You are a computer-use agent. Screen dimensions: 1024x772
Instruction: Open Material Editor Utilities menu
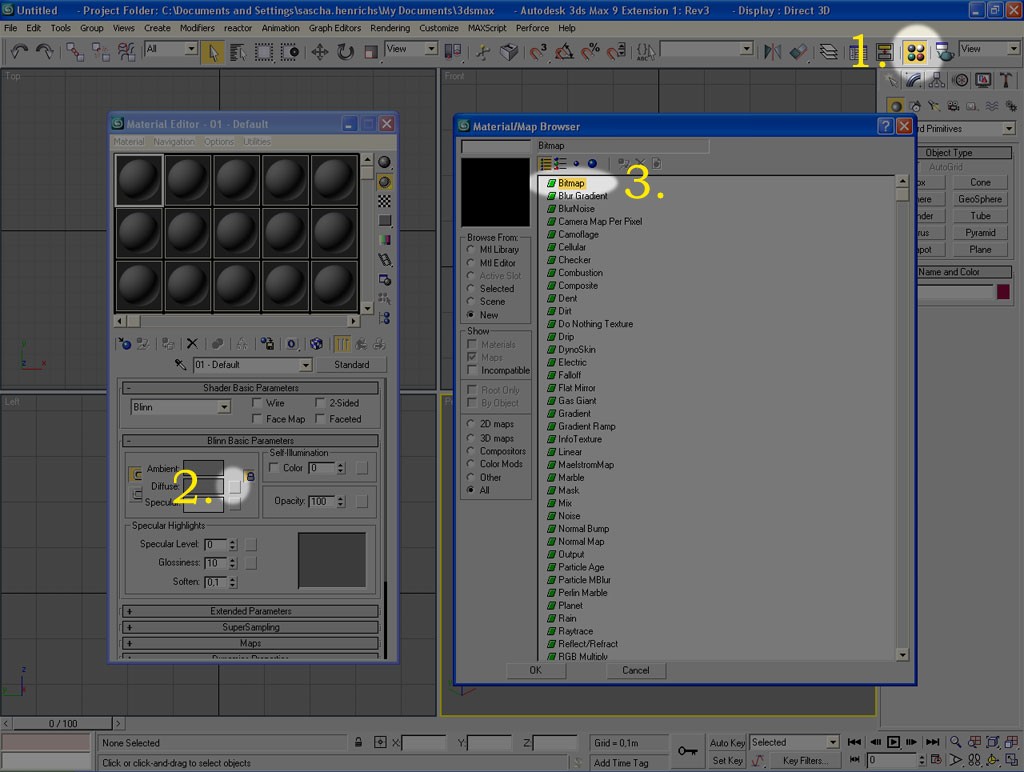[x=257, y=142]
